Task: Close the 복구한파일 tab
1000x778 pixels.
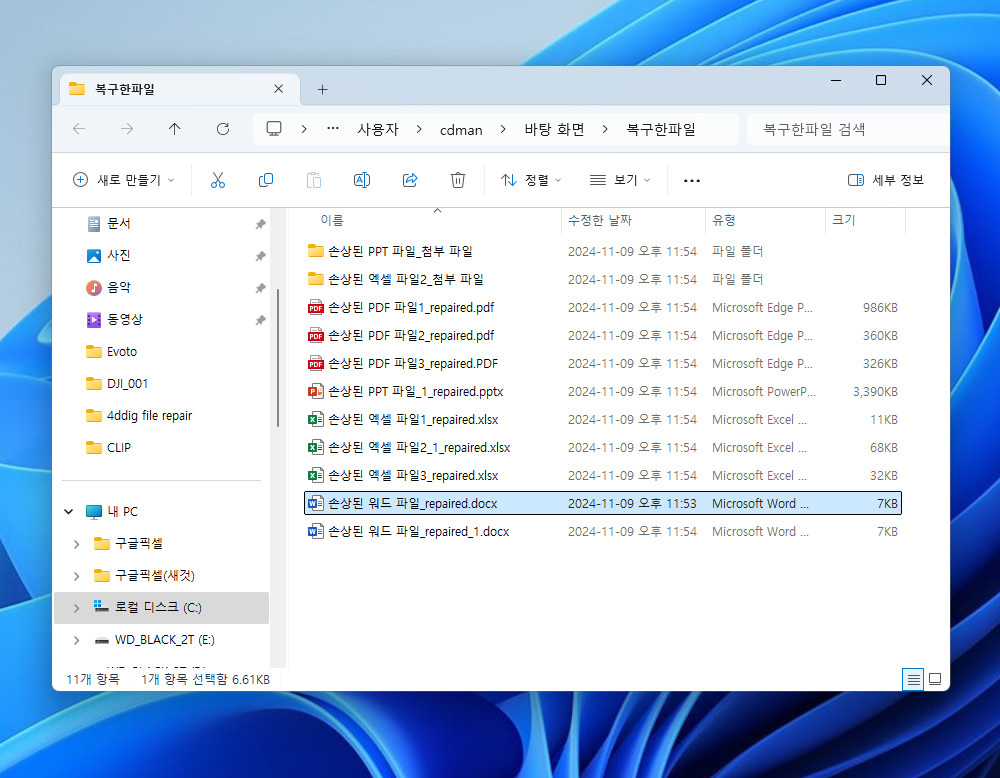Action: (279, 89)
